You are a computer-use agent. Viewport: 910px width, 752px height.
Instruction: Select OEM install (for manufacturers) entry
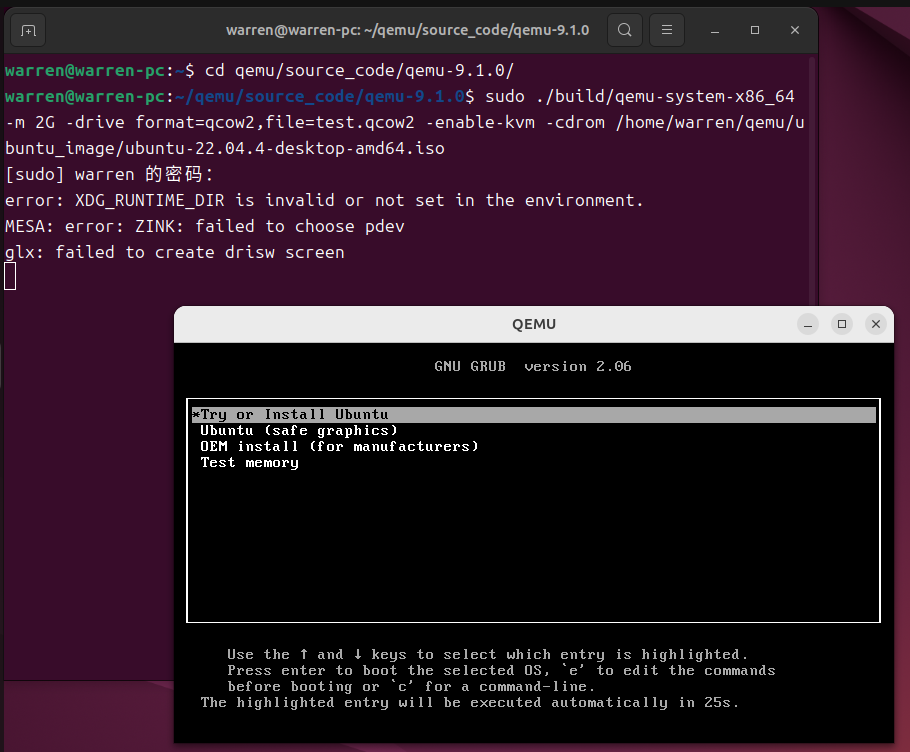[340, 447]
